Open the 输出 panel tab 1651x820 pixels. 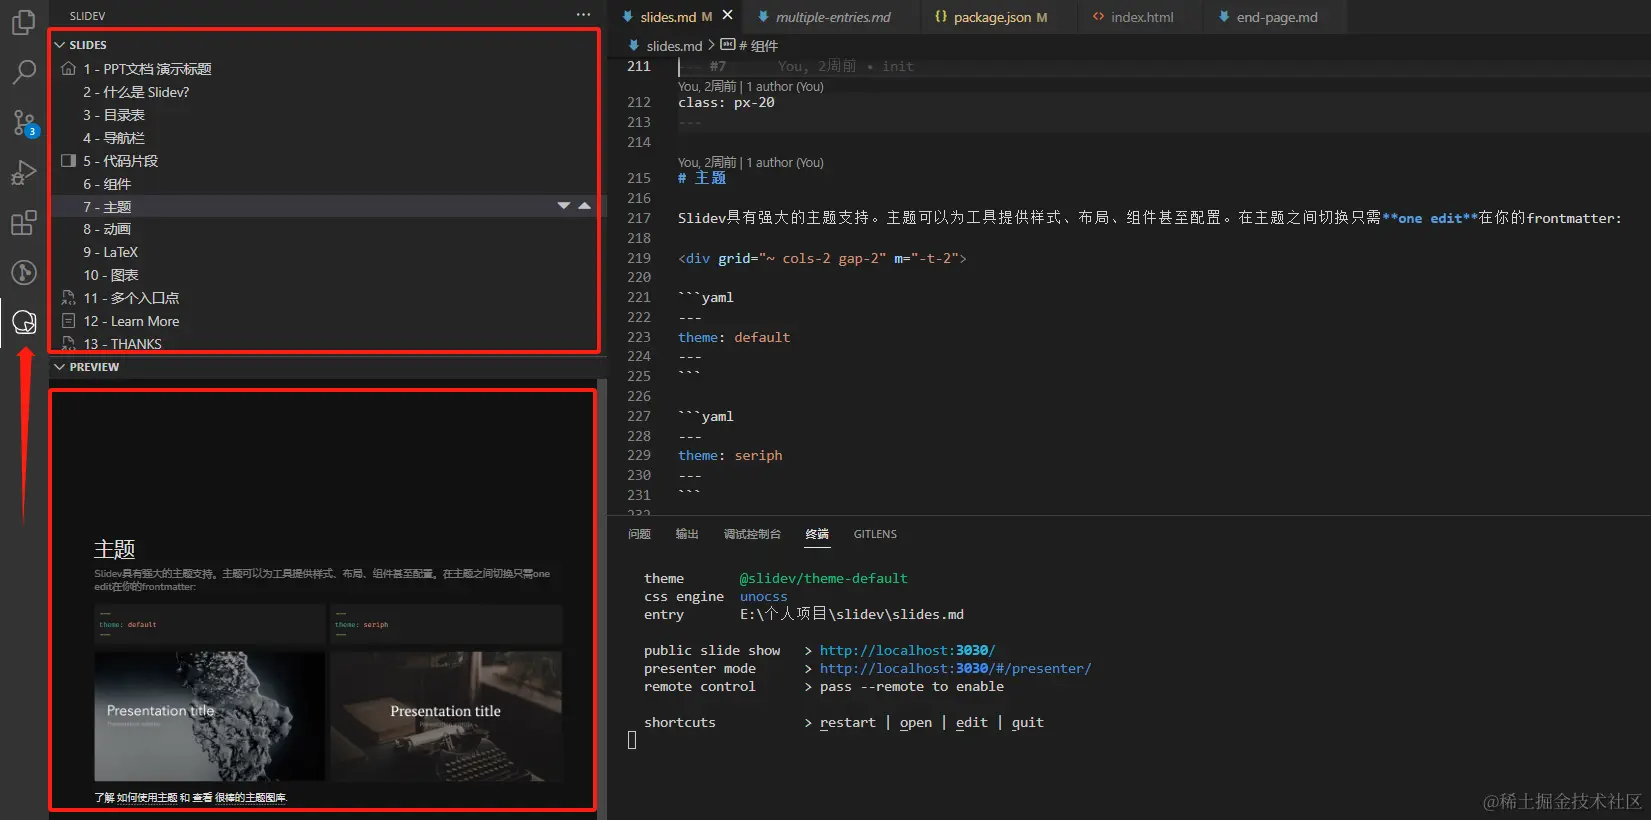(687, 534)
